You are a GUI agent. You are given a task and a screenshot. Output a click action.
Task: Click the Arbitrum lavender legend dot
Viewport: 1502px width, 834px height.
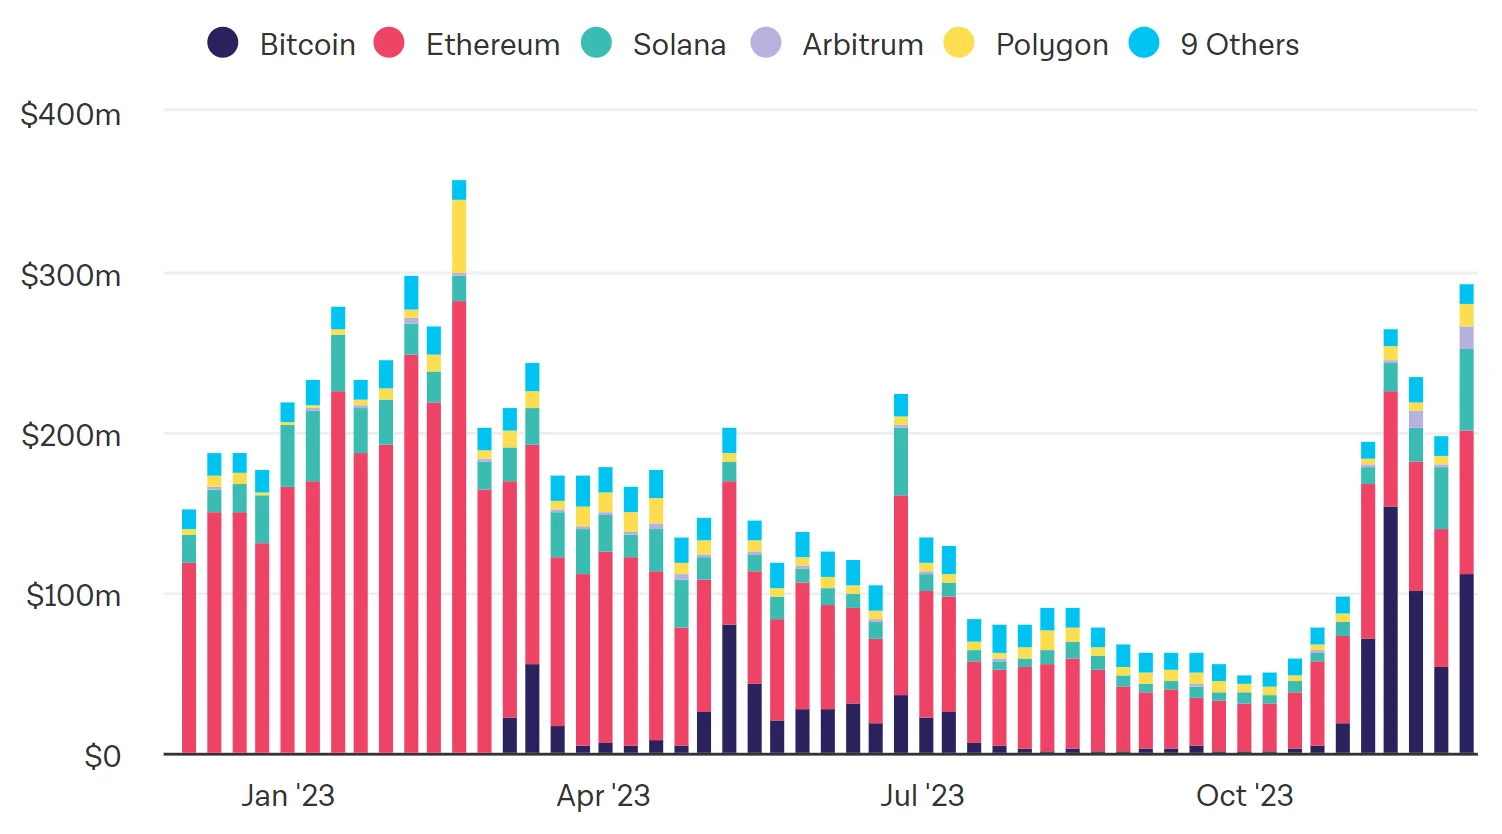pyautogui.click(x=766, y=43)
